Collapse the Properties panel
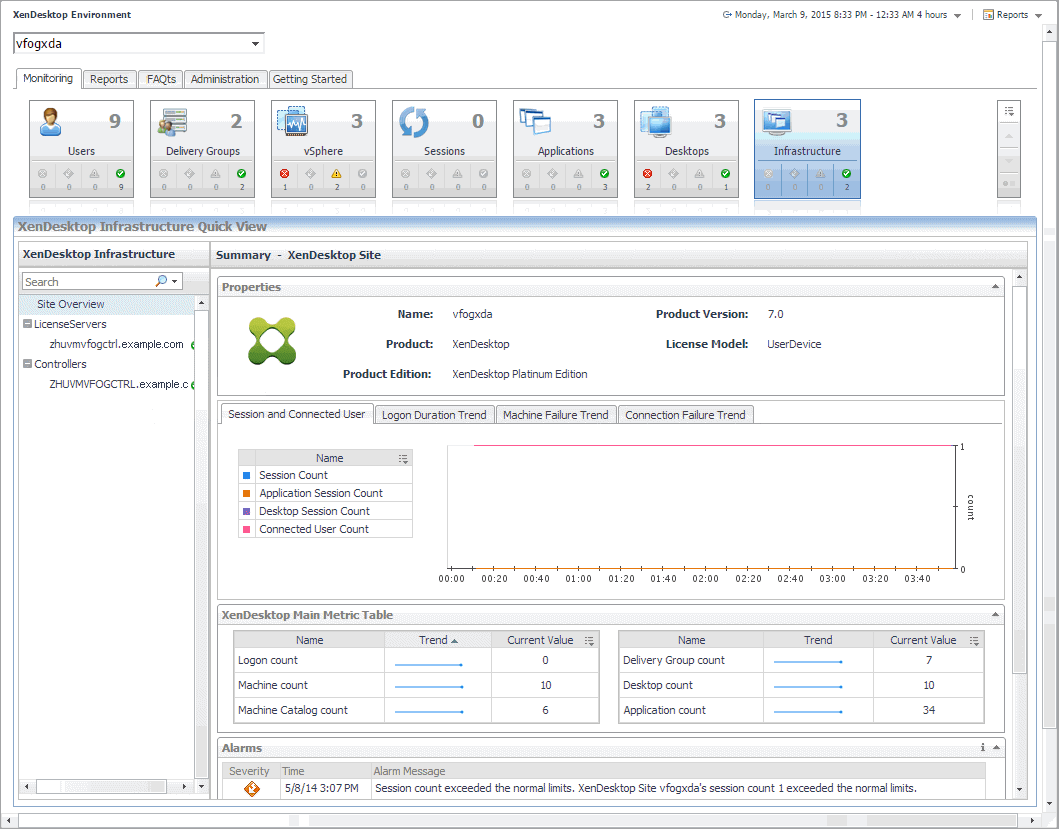 pos(995,287)
